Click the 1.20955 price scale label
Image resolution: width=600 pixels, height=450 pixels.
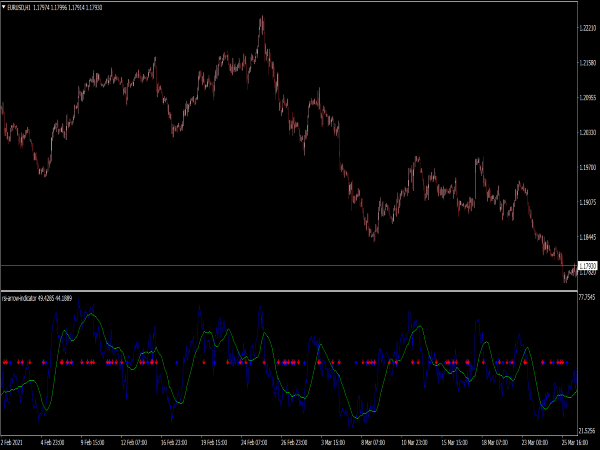tap(588, 98)
